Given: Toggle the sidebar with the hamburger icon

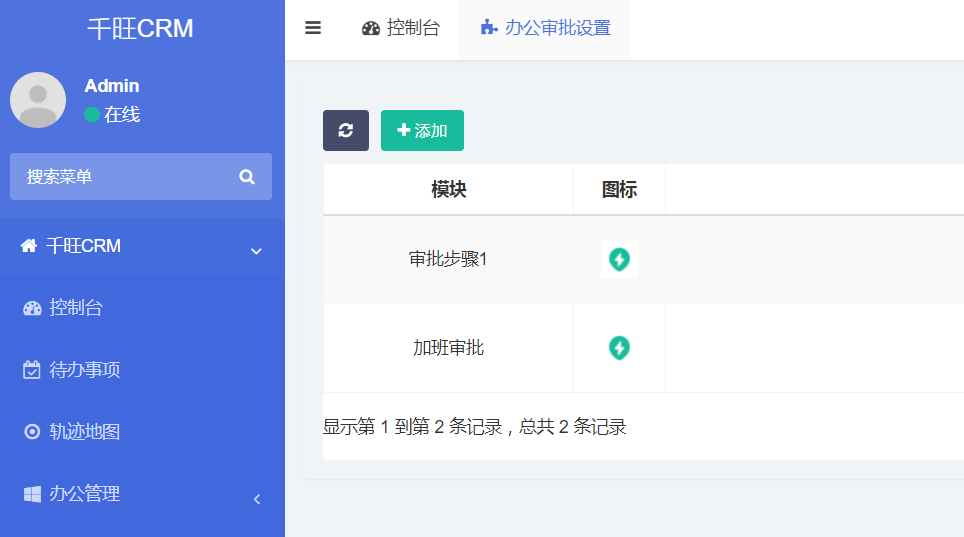Looking at the screenshot, I should [x=313, y=28].
